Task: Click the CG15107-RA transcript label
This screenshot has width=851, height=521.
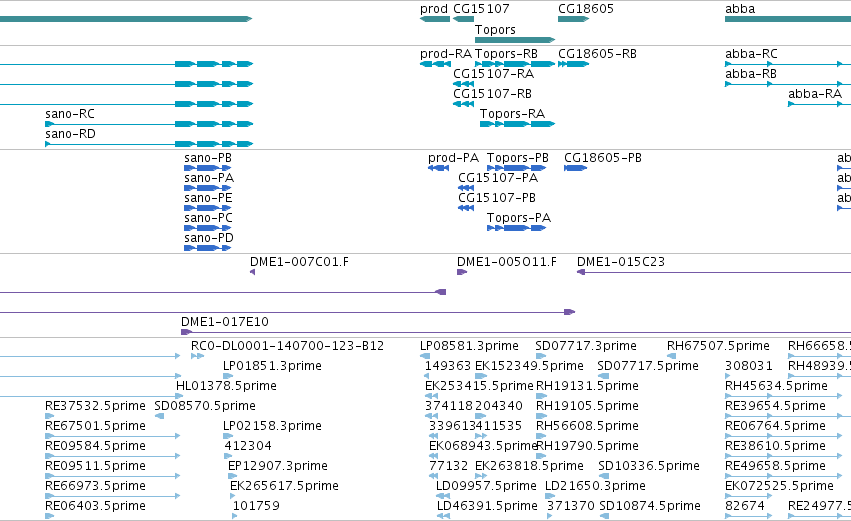Action: coord(493,74)
